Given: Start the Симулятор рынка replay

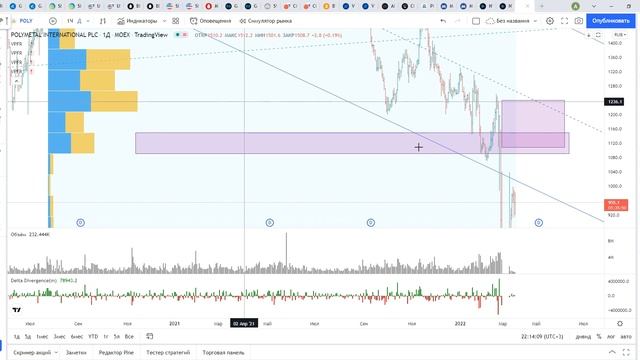Looking at the screenshot, I should [266, 21].
